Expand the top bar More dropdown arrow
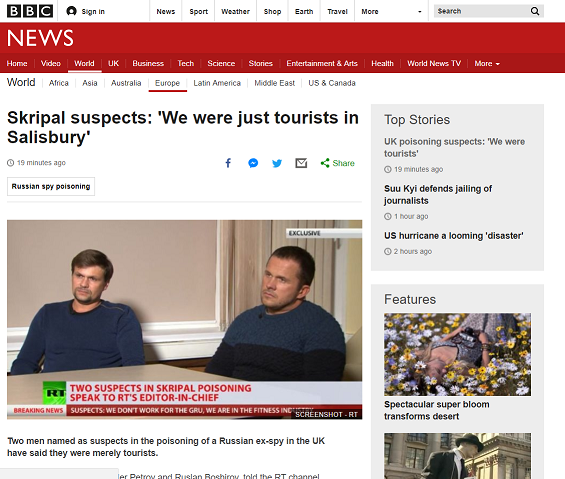Viewport: 565px width, 479px height. [419, 12]
